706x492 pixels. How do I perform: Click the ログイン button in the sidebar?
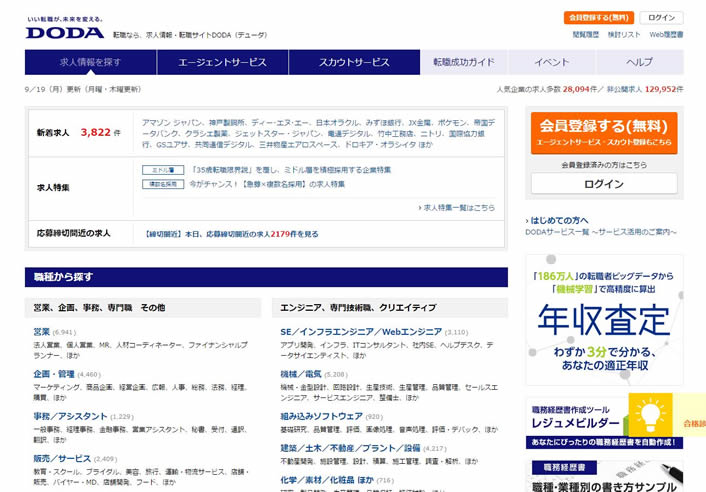pos(604,184)
